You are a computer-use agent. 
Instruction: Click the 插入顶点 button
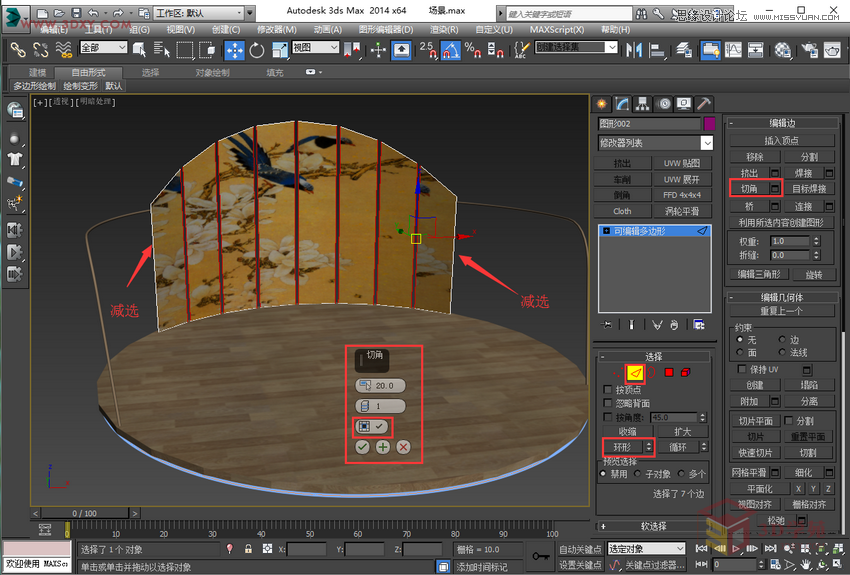point(782,140)
